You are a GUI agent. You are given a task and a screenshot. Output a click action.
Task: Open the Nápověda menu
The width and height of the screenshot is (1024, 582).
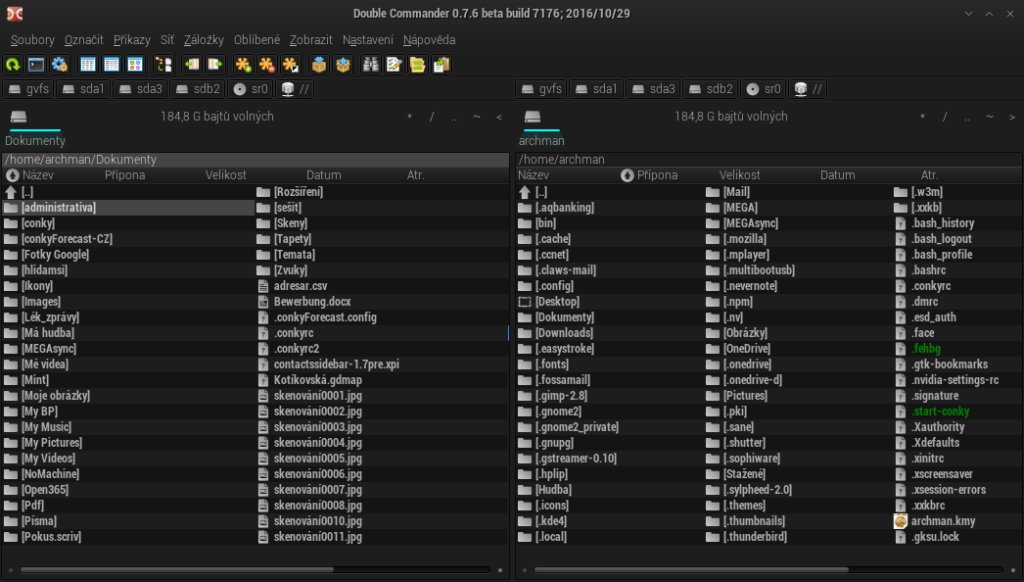[429, 40]
